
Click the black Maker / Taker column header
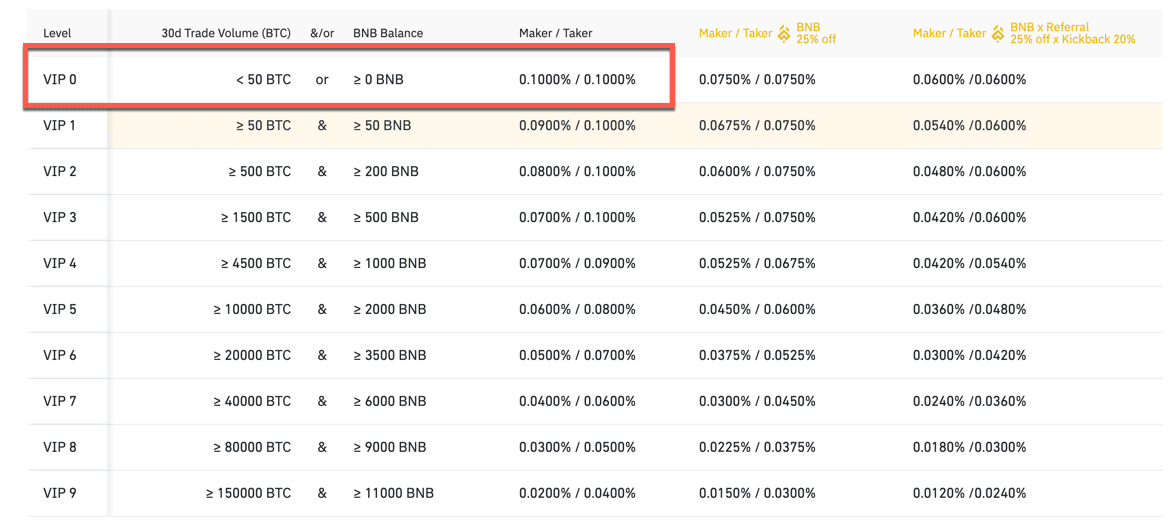pos(555,33)
